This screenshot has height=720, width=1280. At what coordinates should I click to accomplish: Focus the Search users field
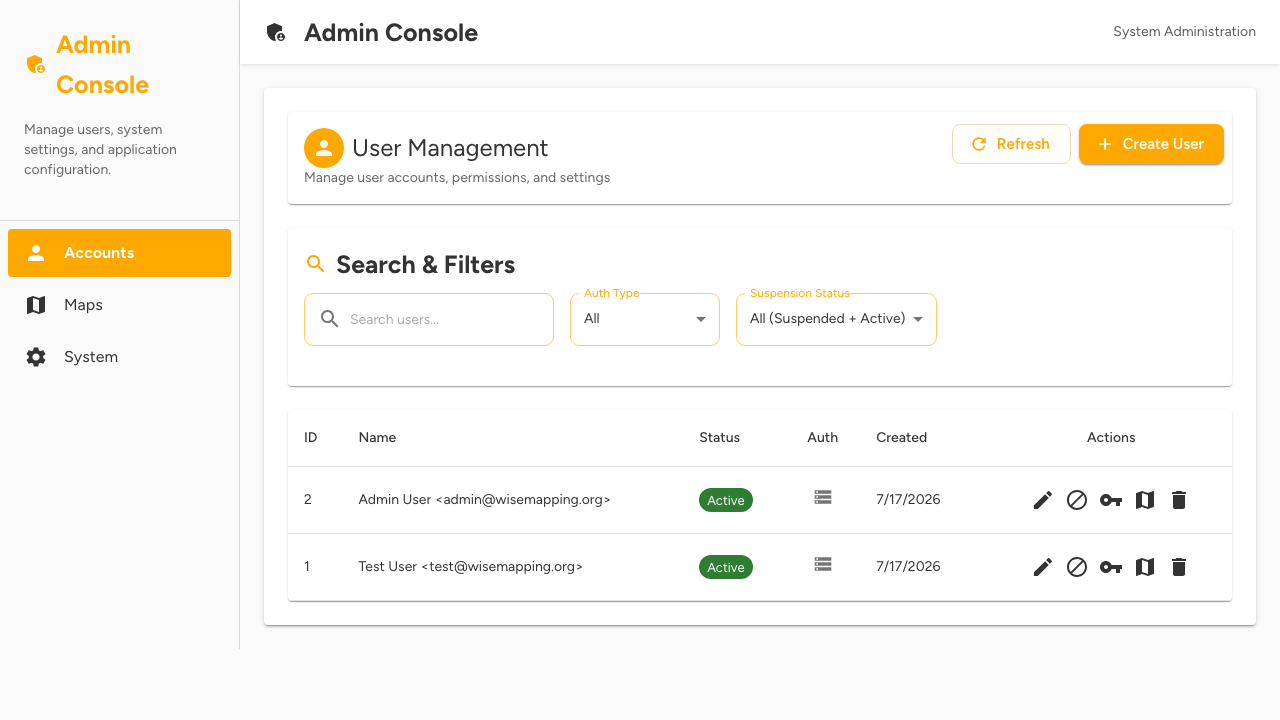429,319
